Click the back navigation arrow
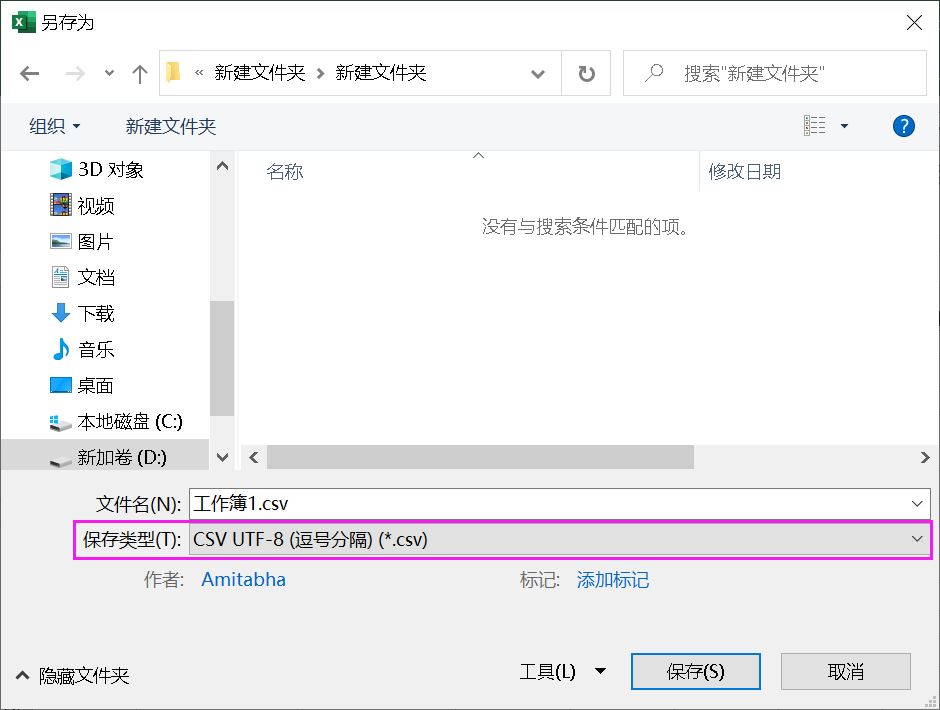Screen dimensions: 940x710 point(29,73)
